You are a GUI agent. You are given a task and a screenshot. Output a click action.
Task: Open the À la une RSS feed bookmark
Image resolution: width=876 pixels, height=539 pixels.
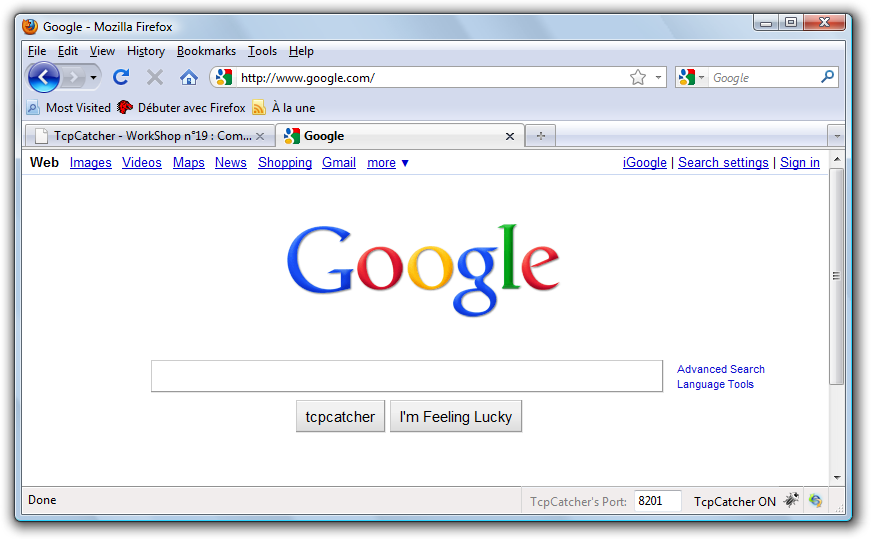(x=284, y=108)
